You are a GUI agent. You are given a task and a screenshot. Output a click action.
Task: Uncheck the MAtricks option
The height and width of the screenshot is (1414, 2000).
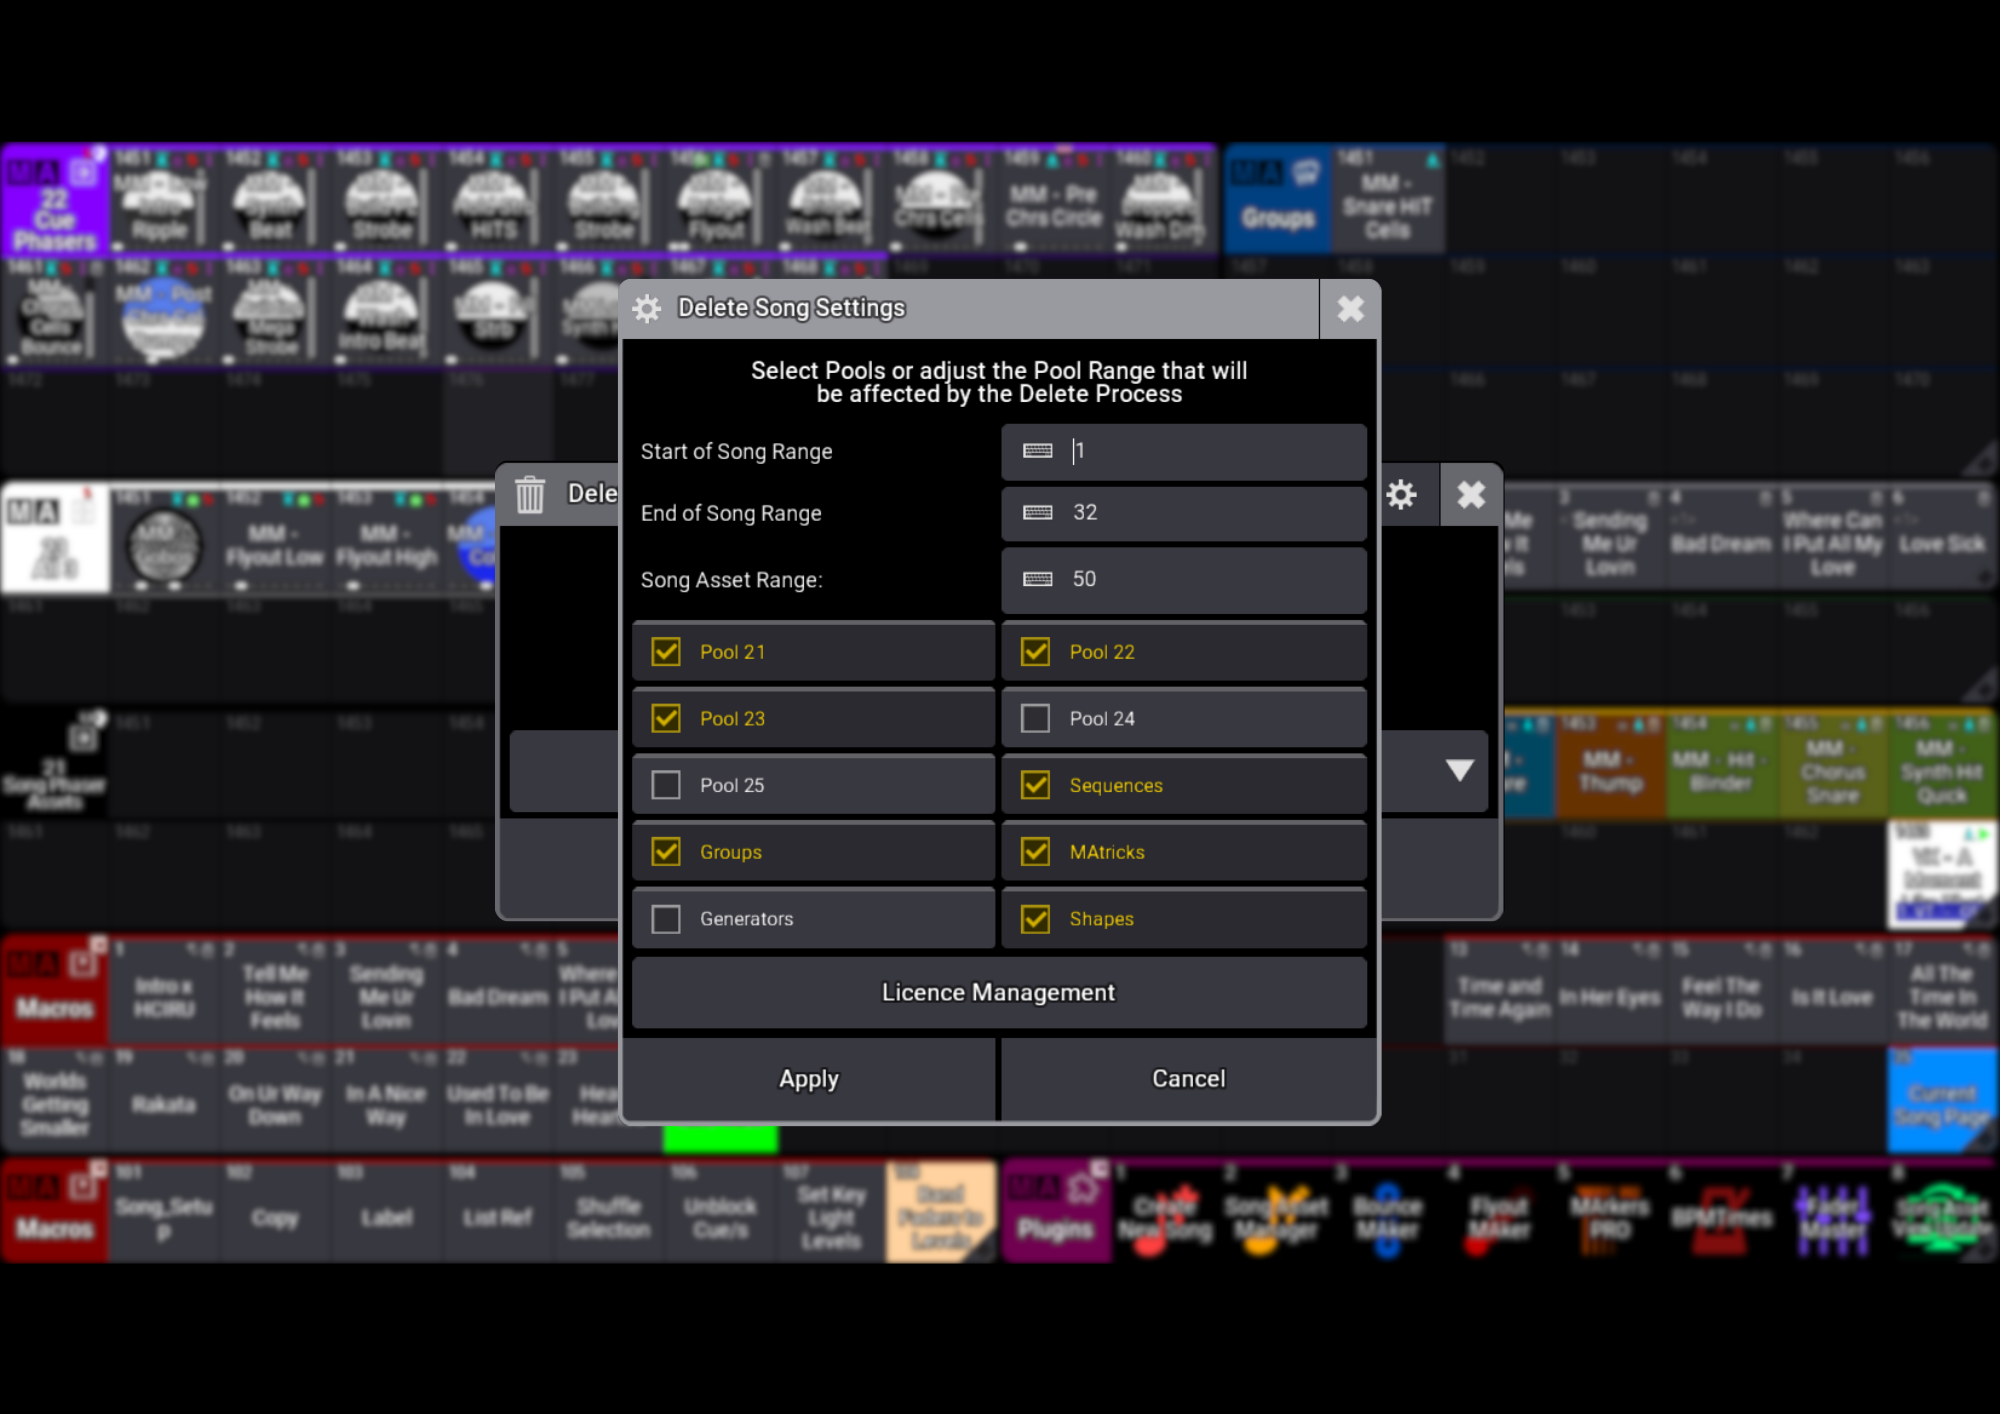click(1035, 852)
